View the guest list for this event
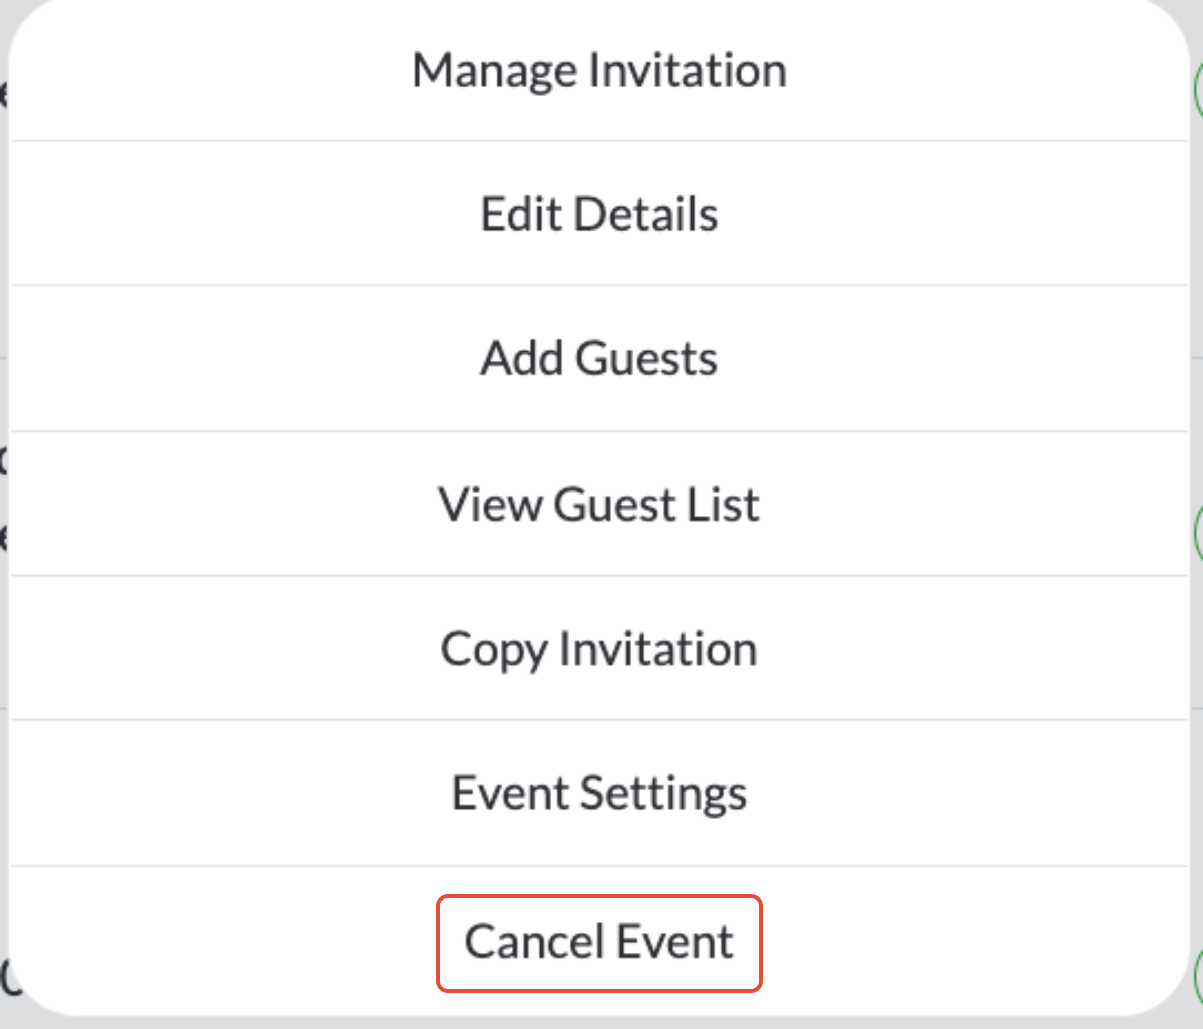This screenshot has width=1203, height=1029. coord(598,504)
